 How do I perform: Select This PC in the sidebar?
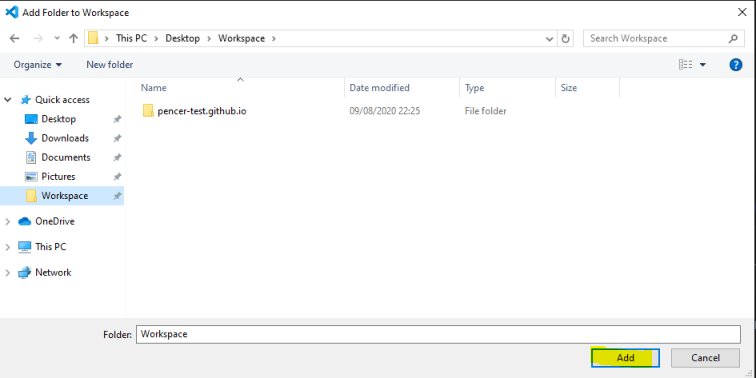pyautogui.click(x=51, y=247)
